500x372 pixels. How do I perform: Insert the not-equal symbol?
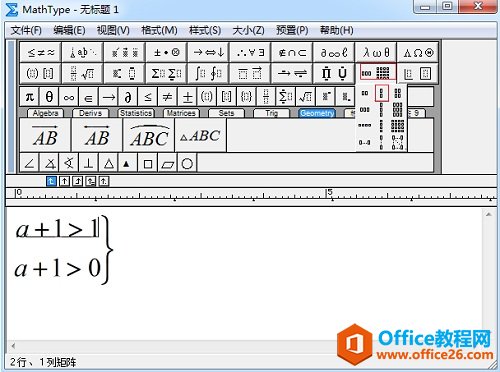pyautogui.click(x=167, y=97)
